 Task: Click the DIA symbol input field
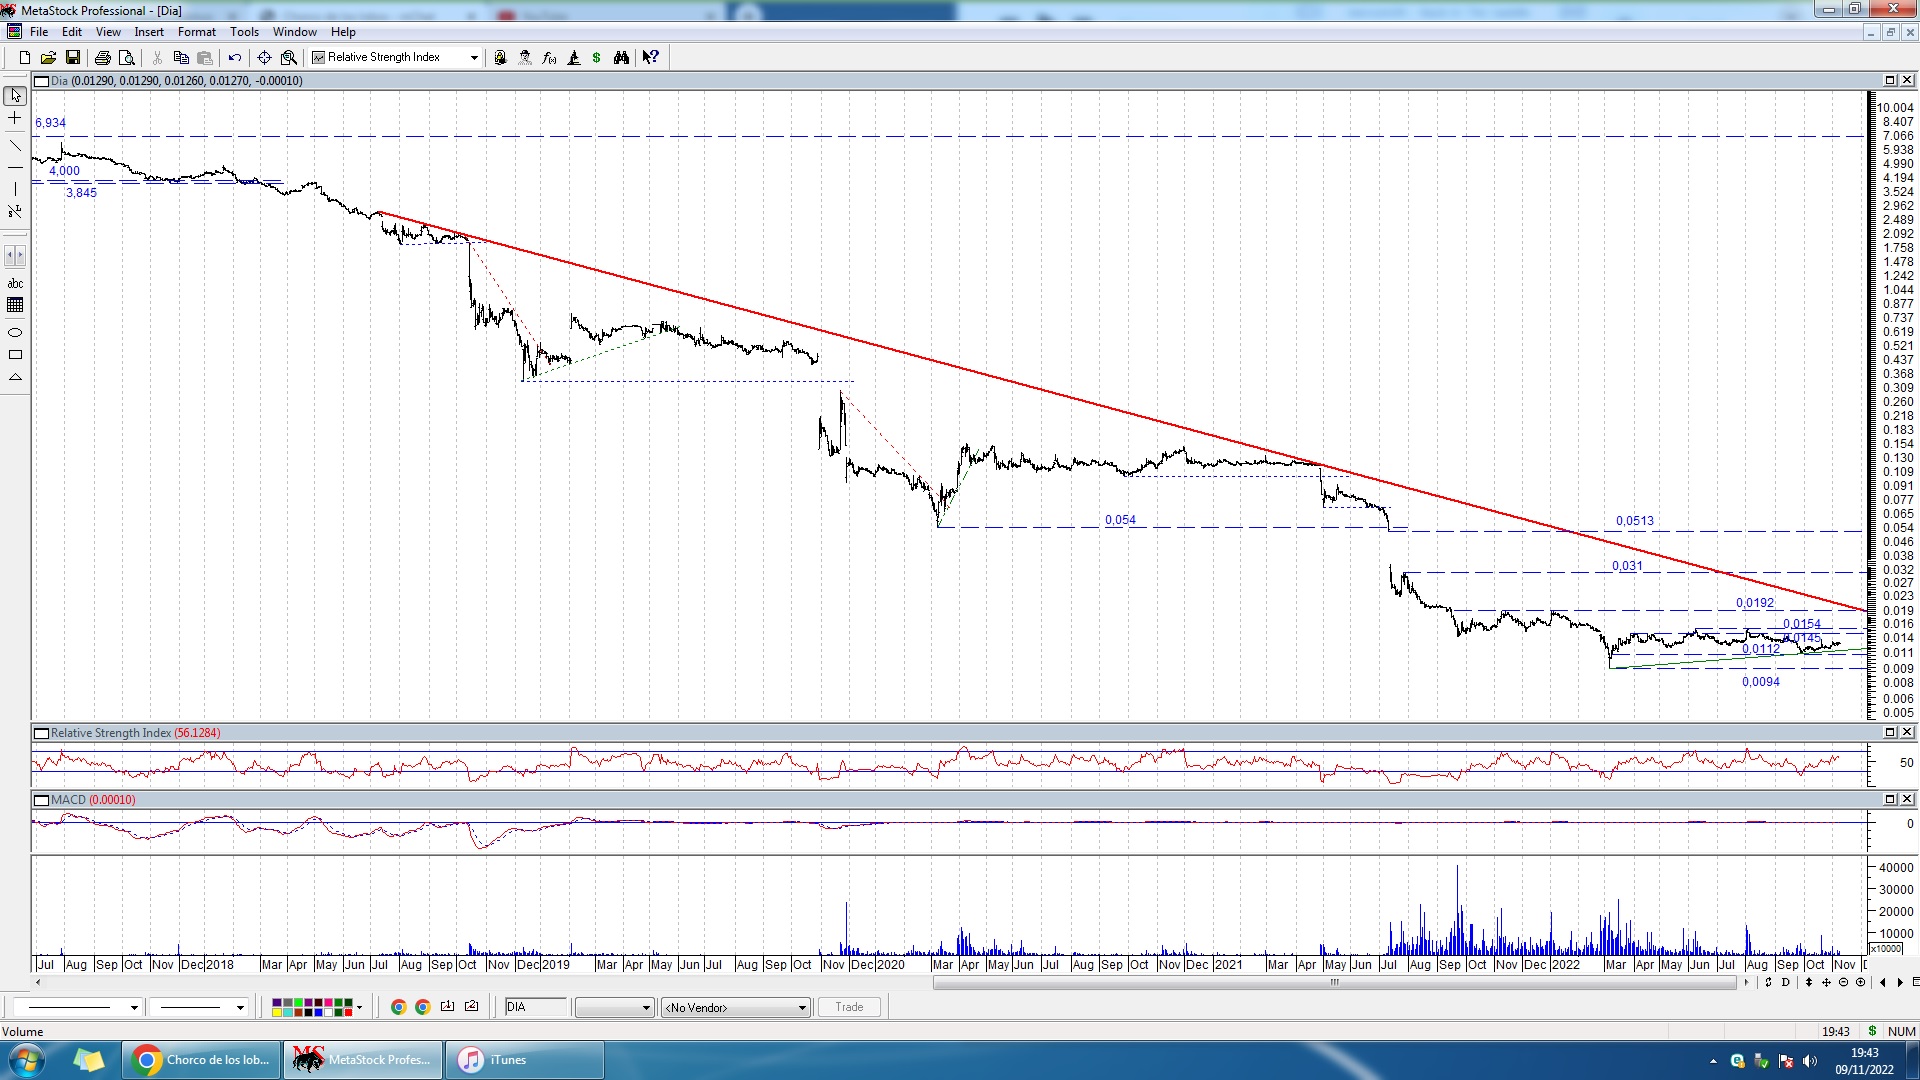click(535, 1007)
